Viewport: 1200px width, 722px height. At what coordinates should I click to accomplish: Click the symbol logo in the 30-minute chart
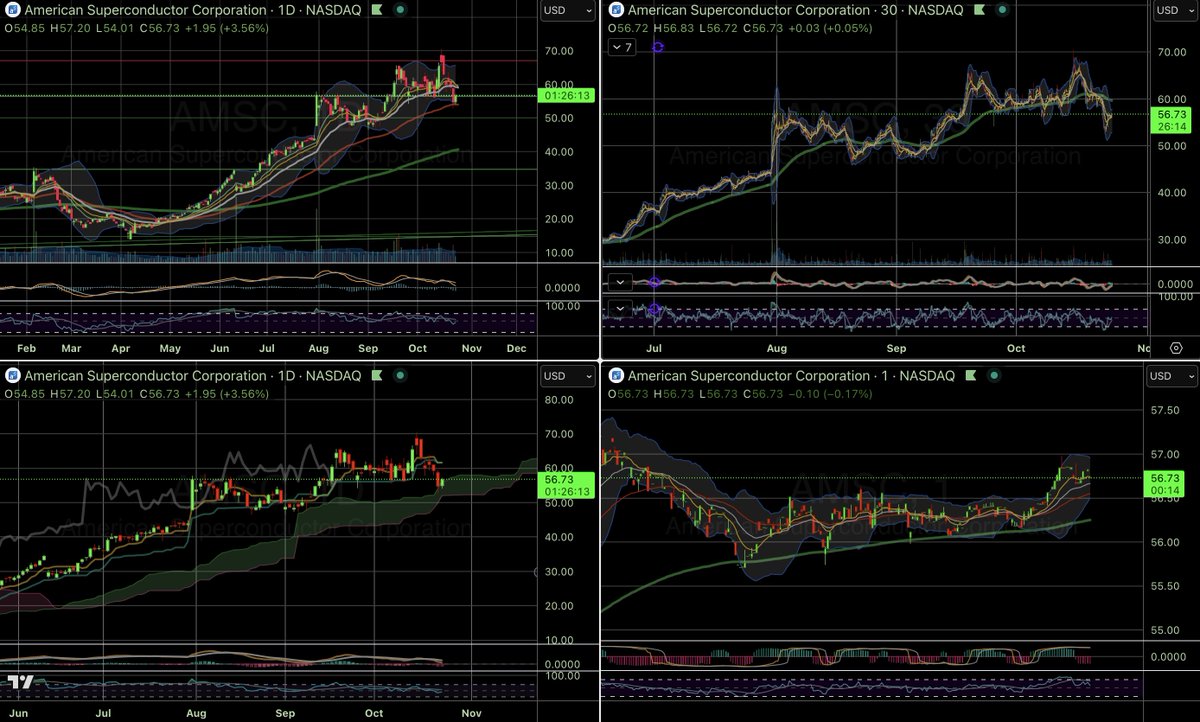tap(614, 11)
